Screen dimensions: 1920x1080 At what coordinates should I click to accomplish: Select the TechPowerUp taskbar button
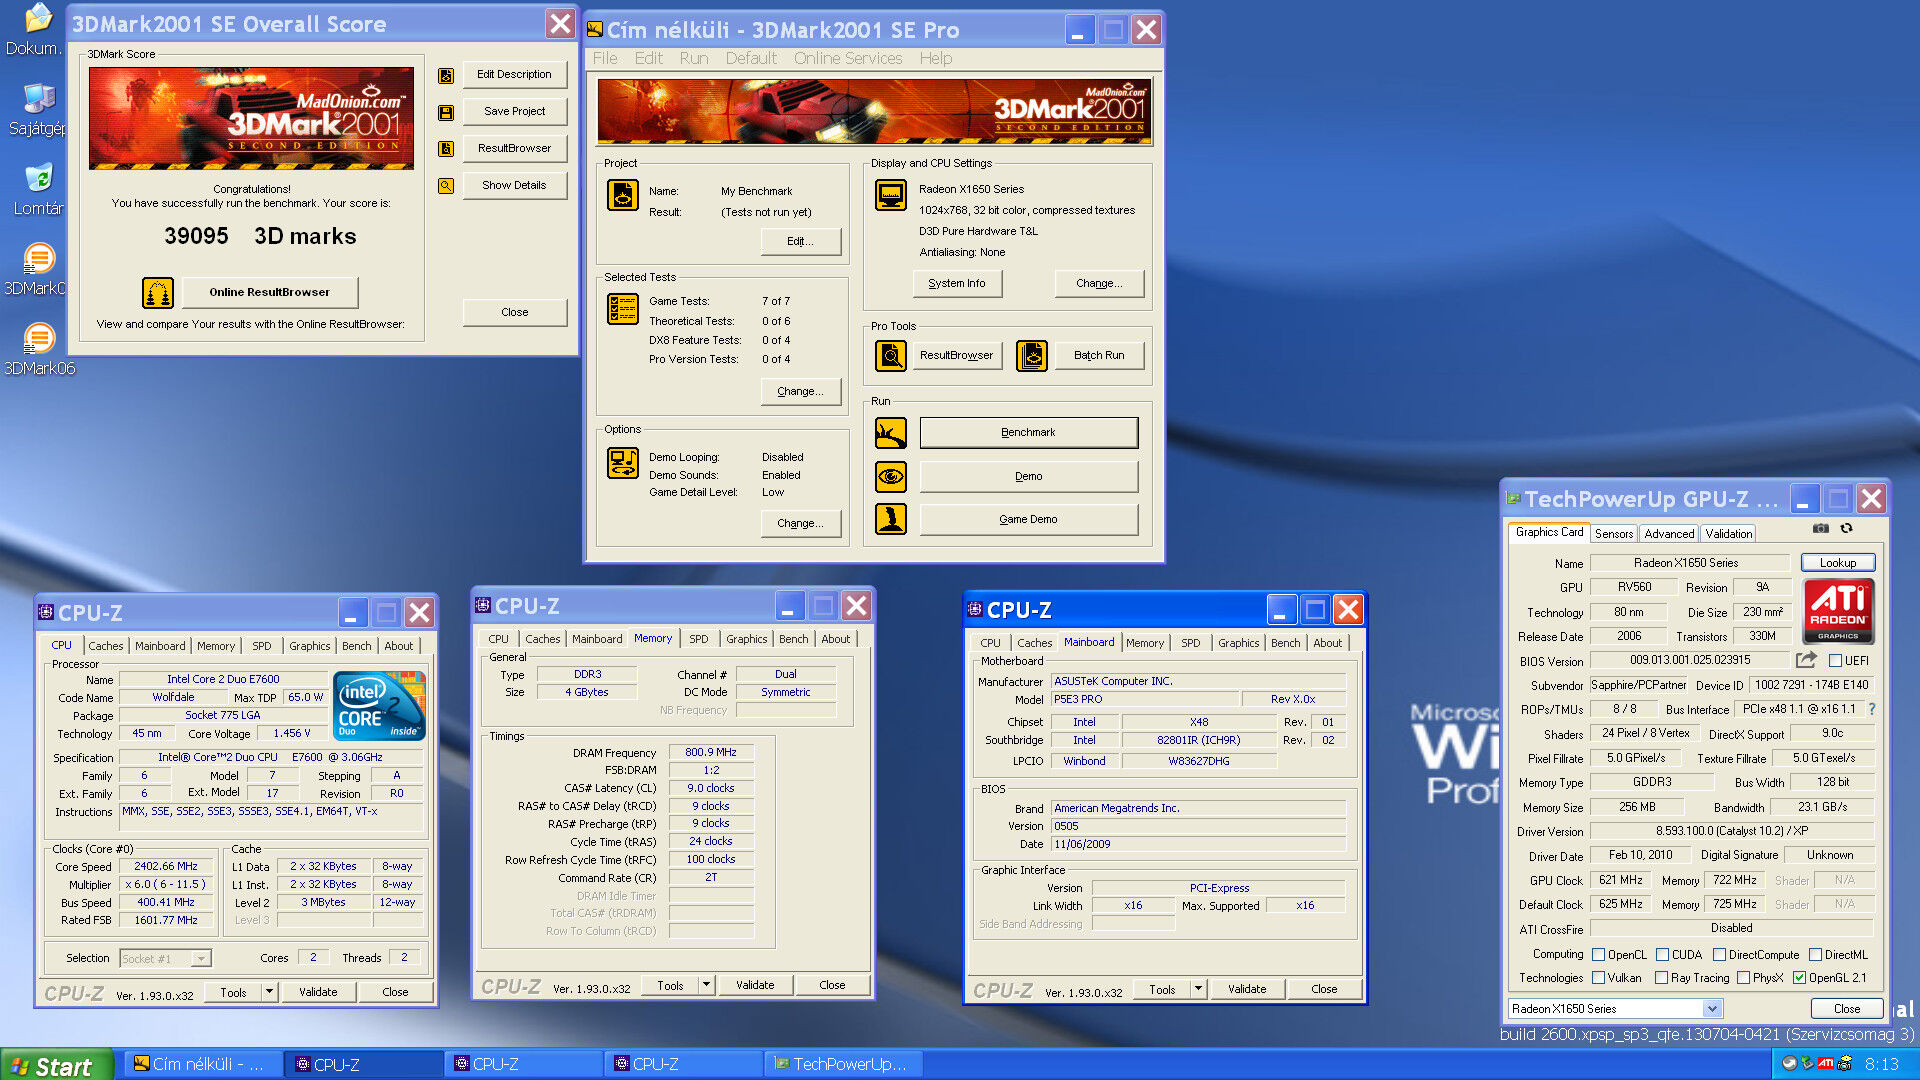[x=842, y=1064]
